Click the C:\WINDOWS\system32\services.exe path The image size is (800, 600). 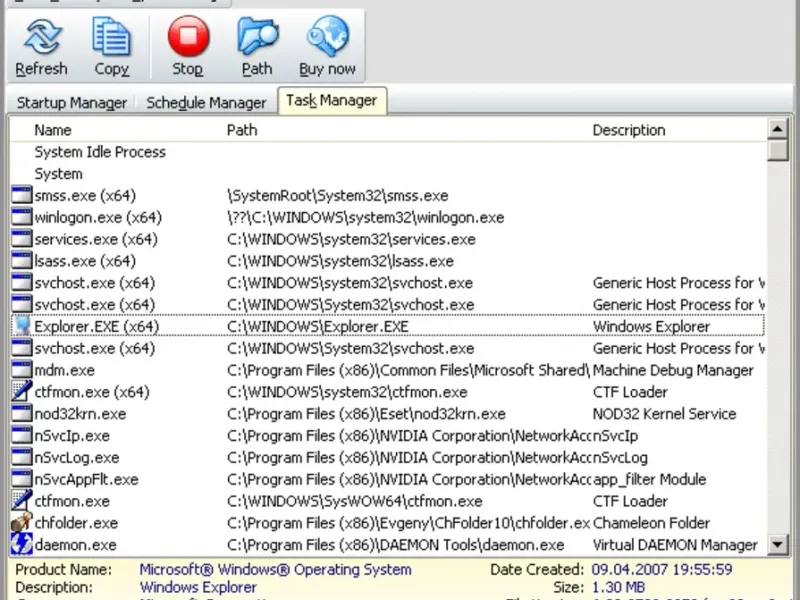point(351,239)
